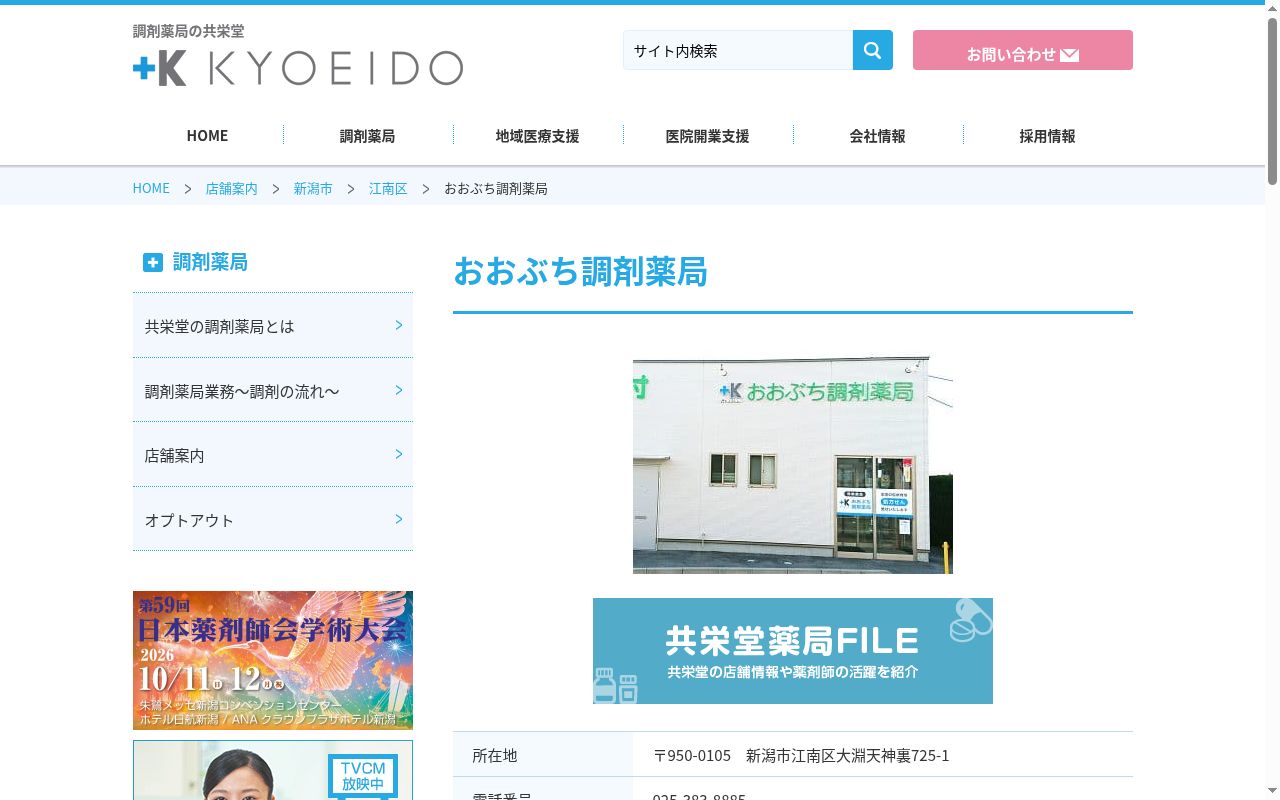Click the 江南区 breadcrumb link
The width and height of the screenshot is (1280, 800).
pos(388,188)
